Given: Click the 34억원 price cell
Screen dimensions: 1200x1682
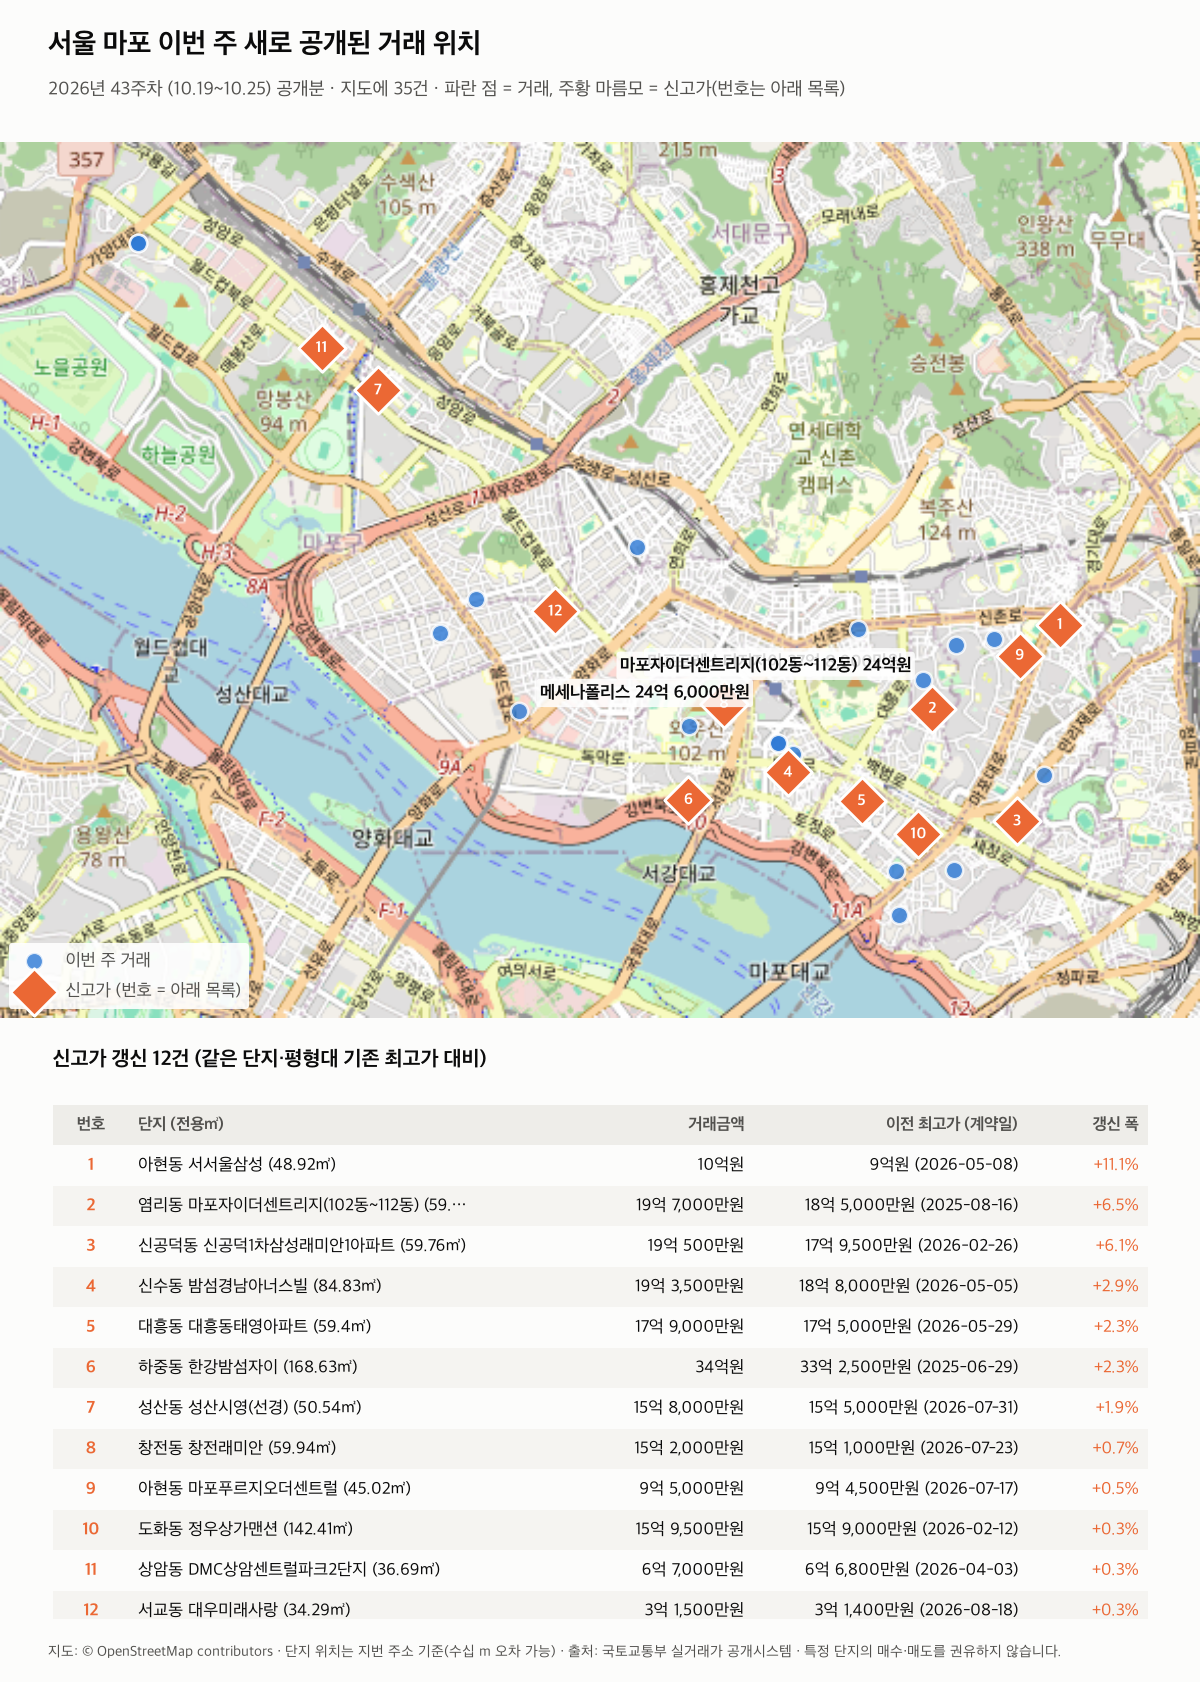Looking at the screenshot, I should pos(720,1367).
